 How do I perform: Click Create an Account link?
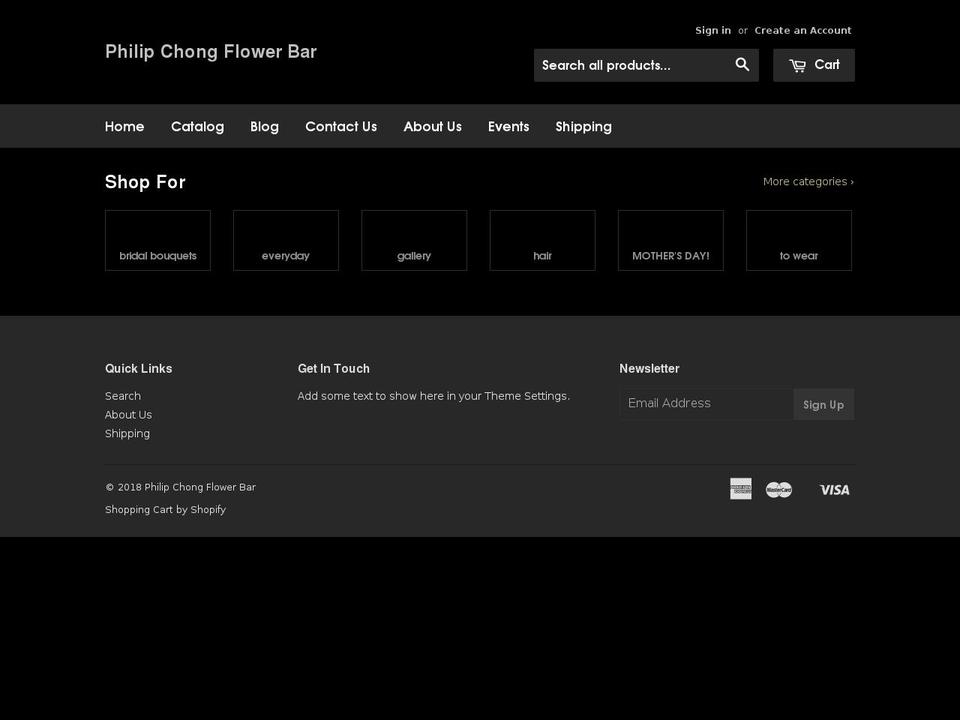click(803, 31)
